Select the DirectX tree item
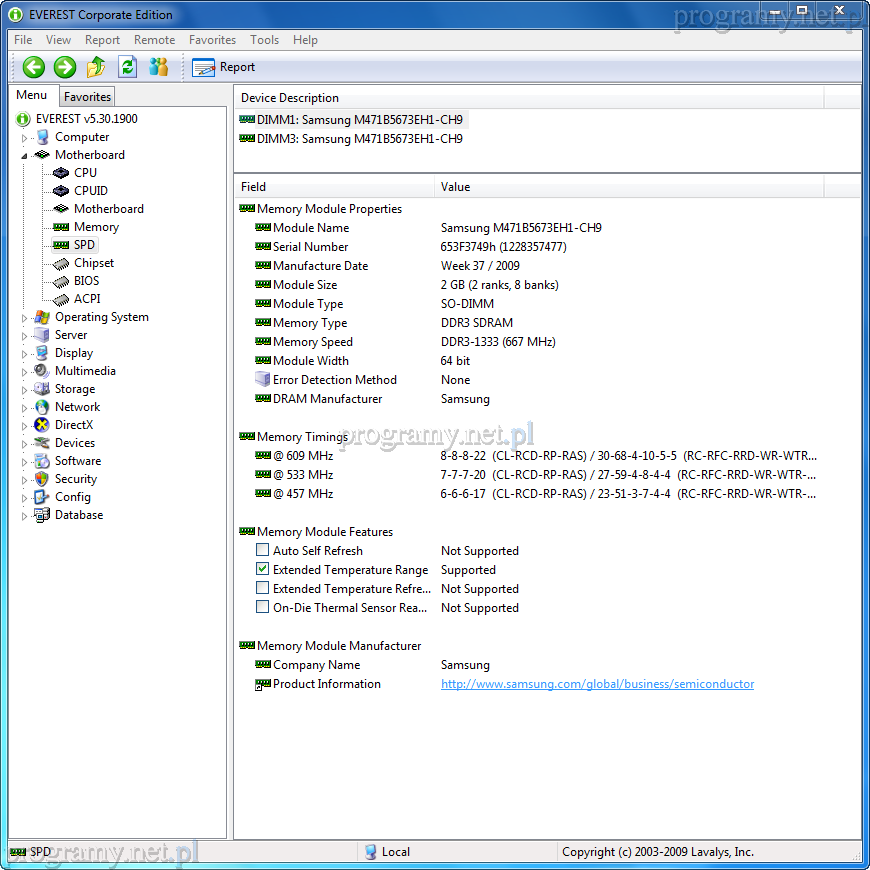This screenshot has width=870, height=870. click(75, 425)
